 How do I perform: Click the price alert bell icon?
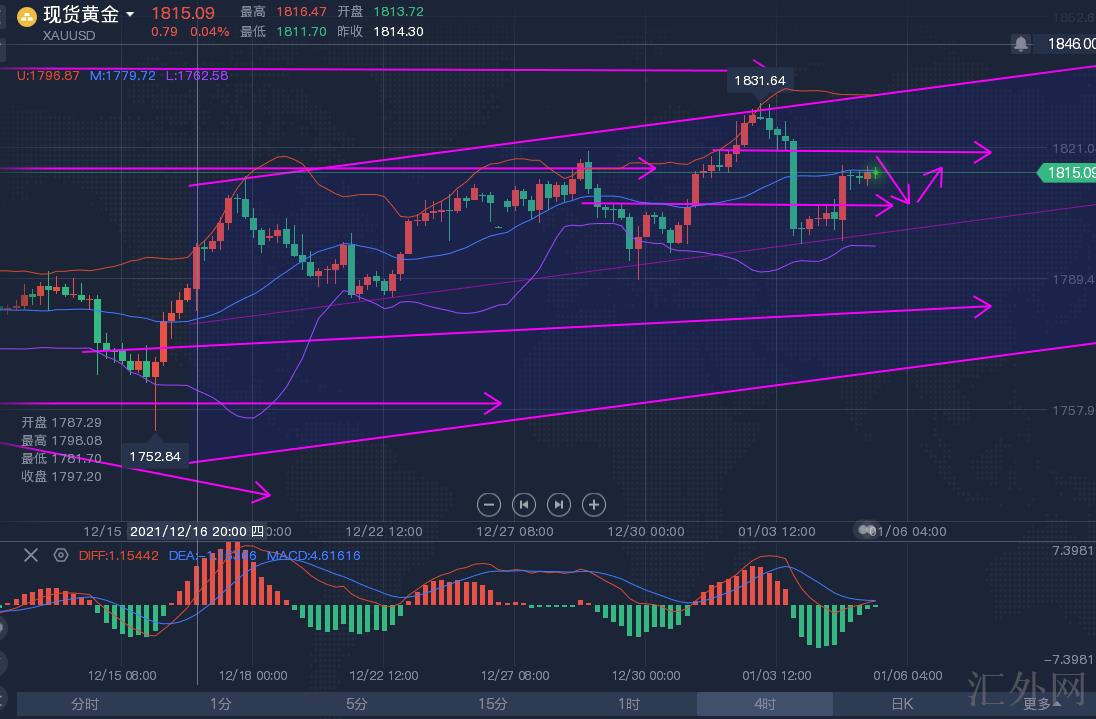(x=1021, y=44)
